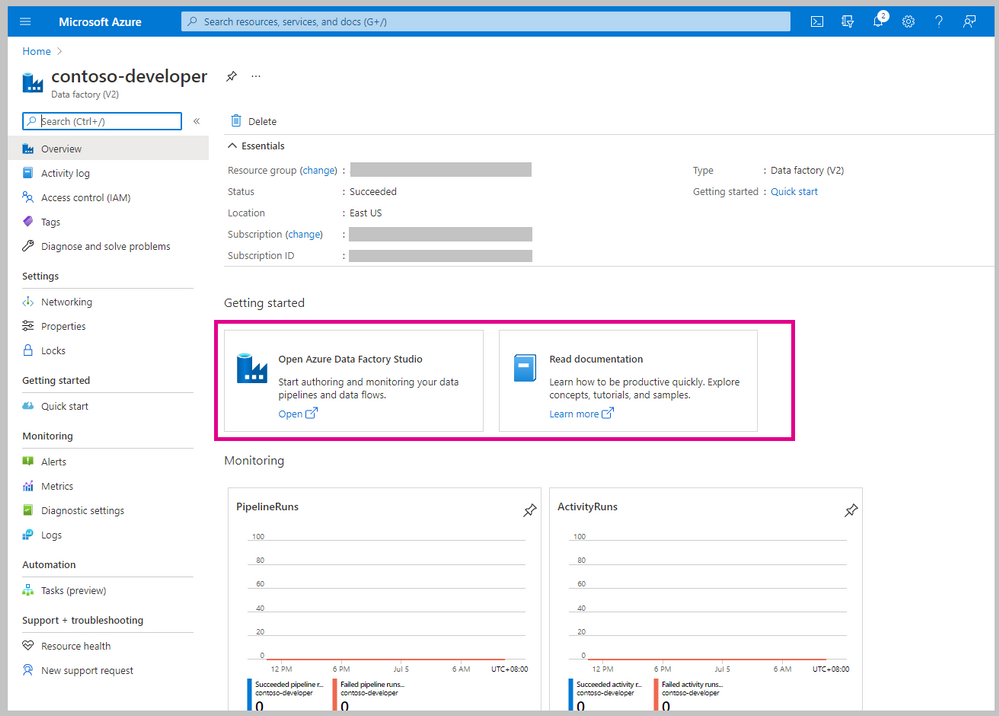Viewport: 999px width, 716px height.
Task: Open Cloud Shell from the top bar
Action: coord(817,22)
